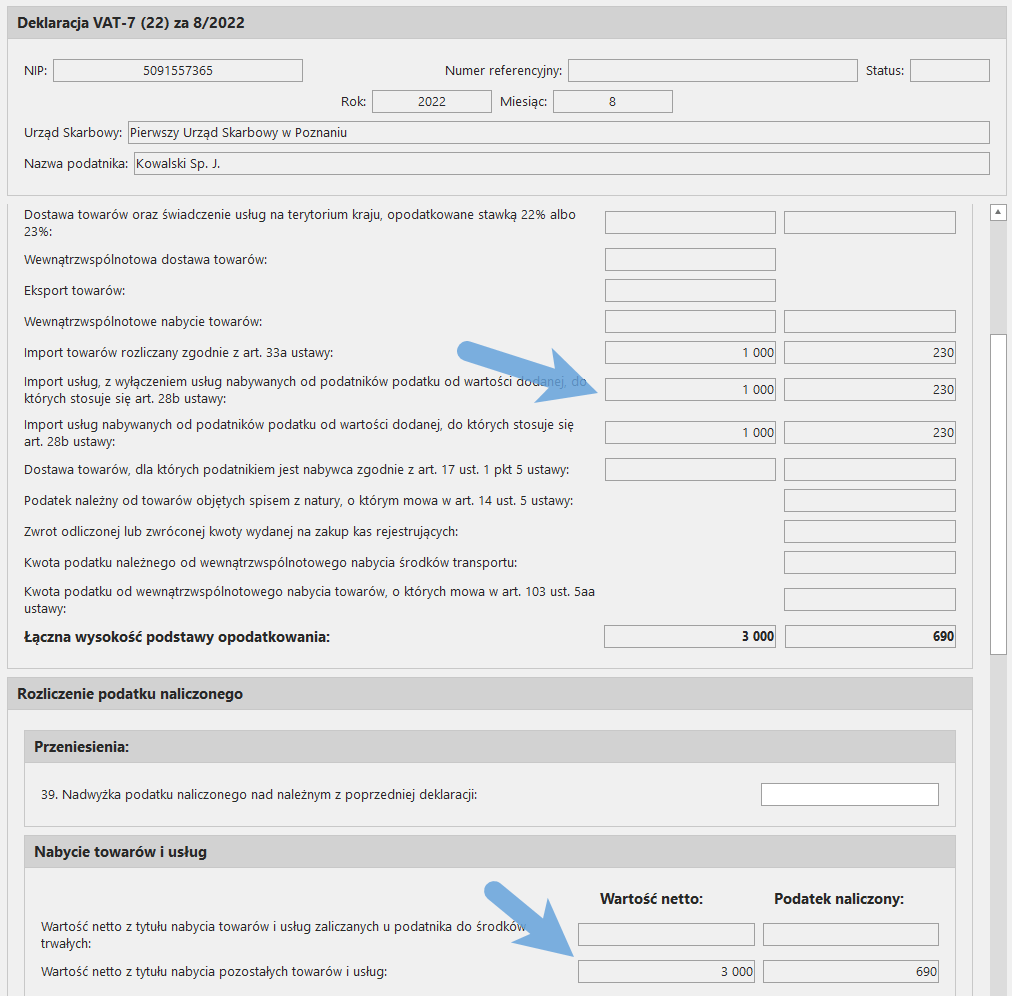Select the spis z natury tax field

pyautogui.click(x=869, y=500)
